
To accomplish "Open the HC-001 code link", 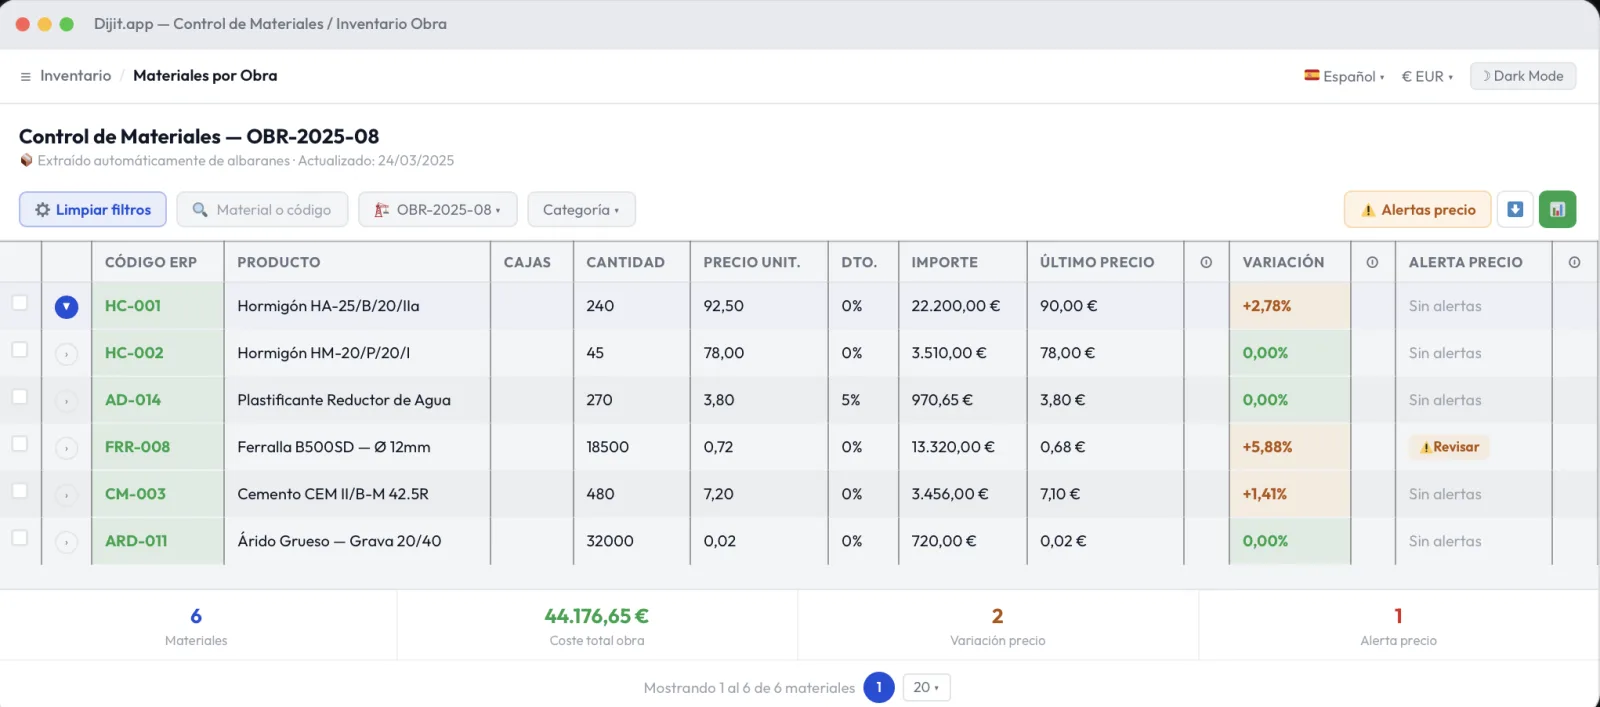I will [x=133, y=306].
